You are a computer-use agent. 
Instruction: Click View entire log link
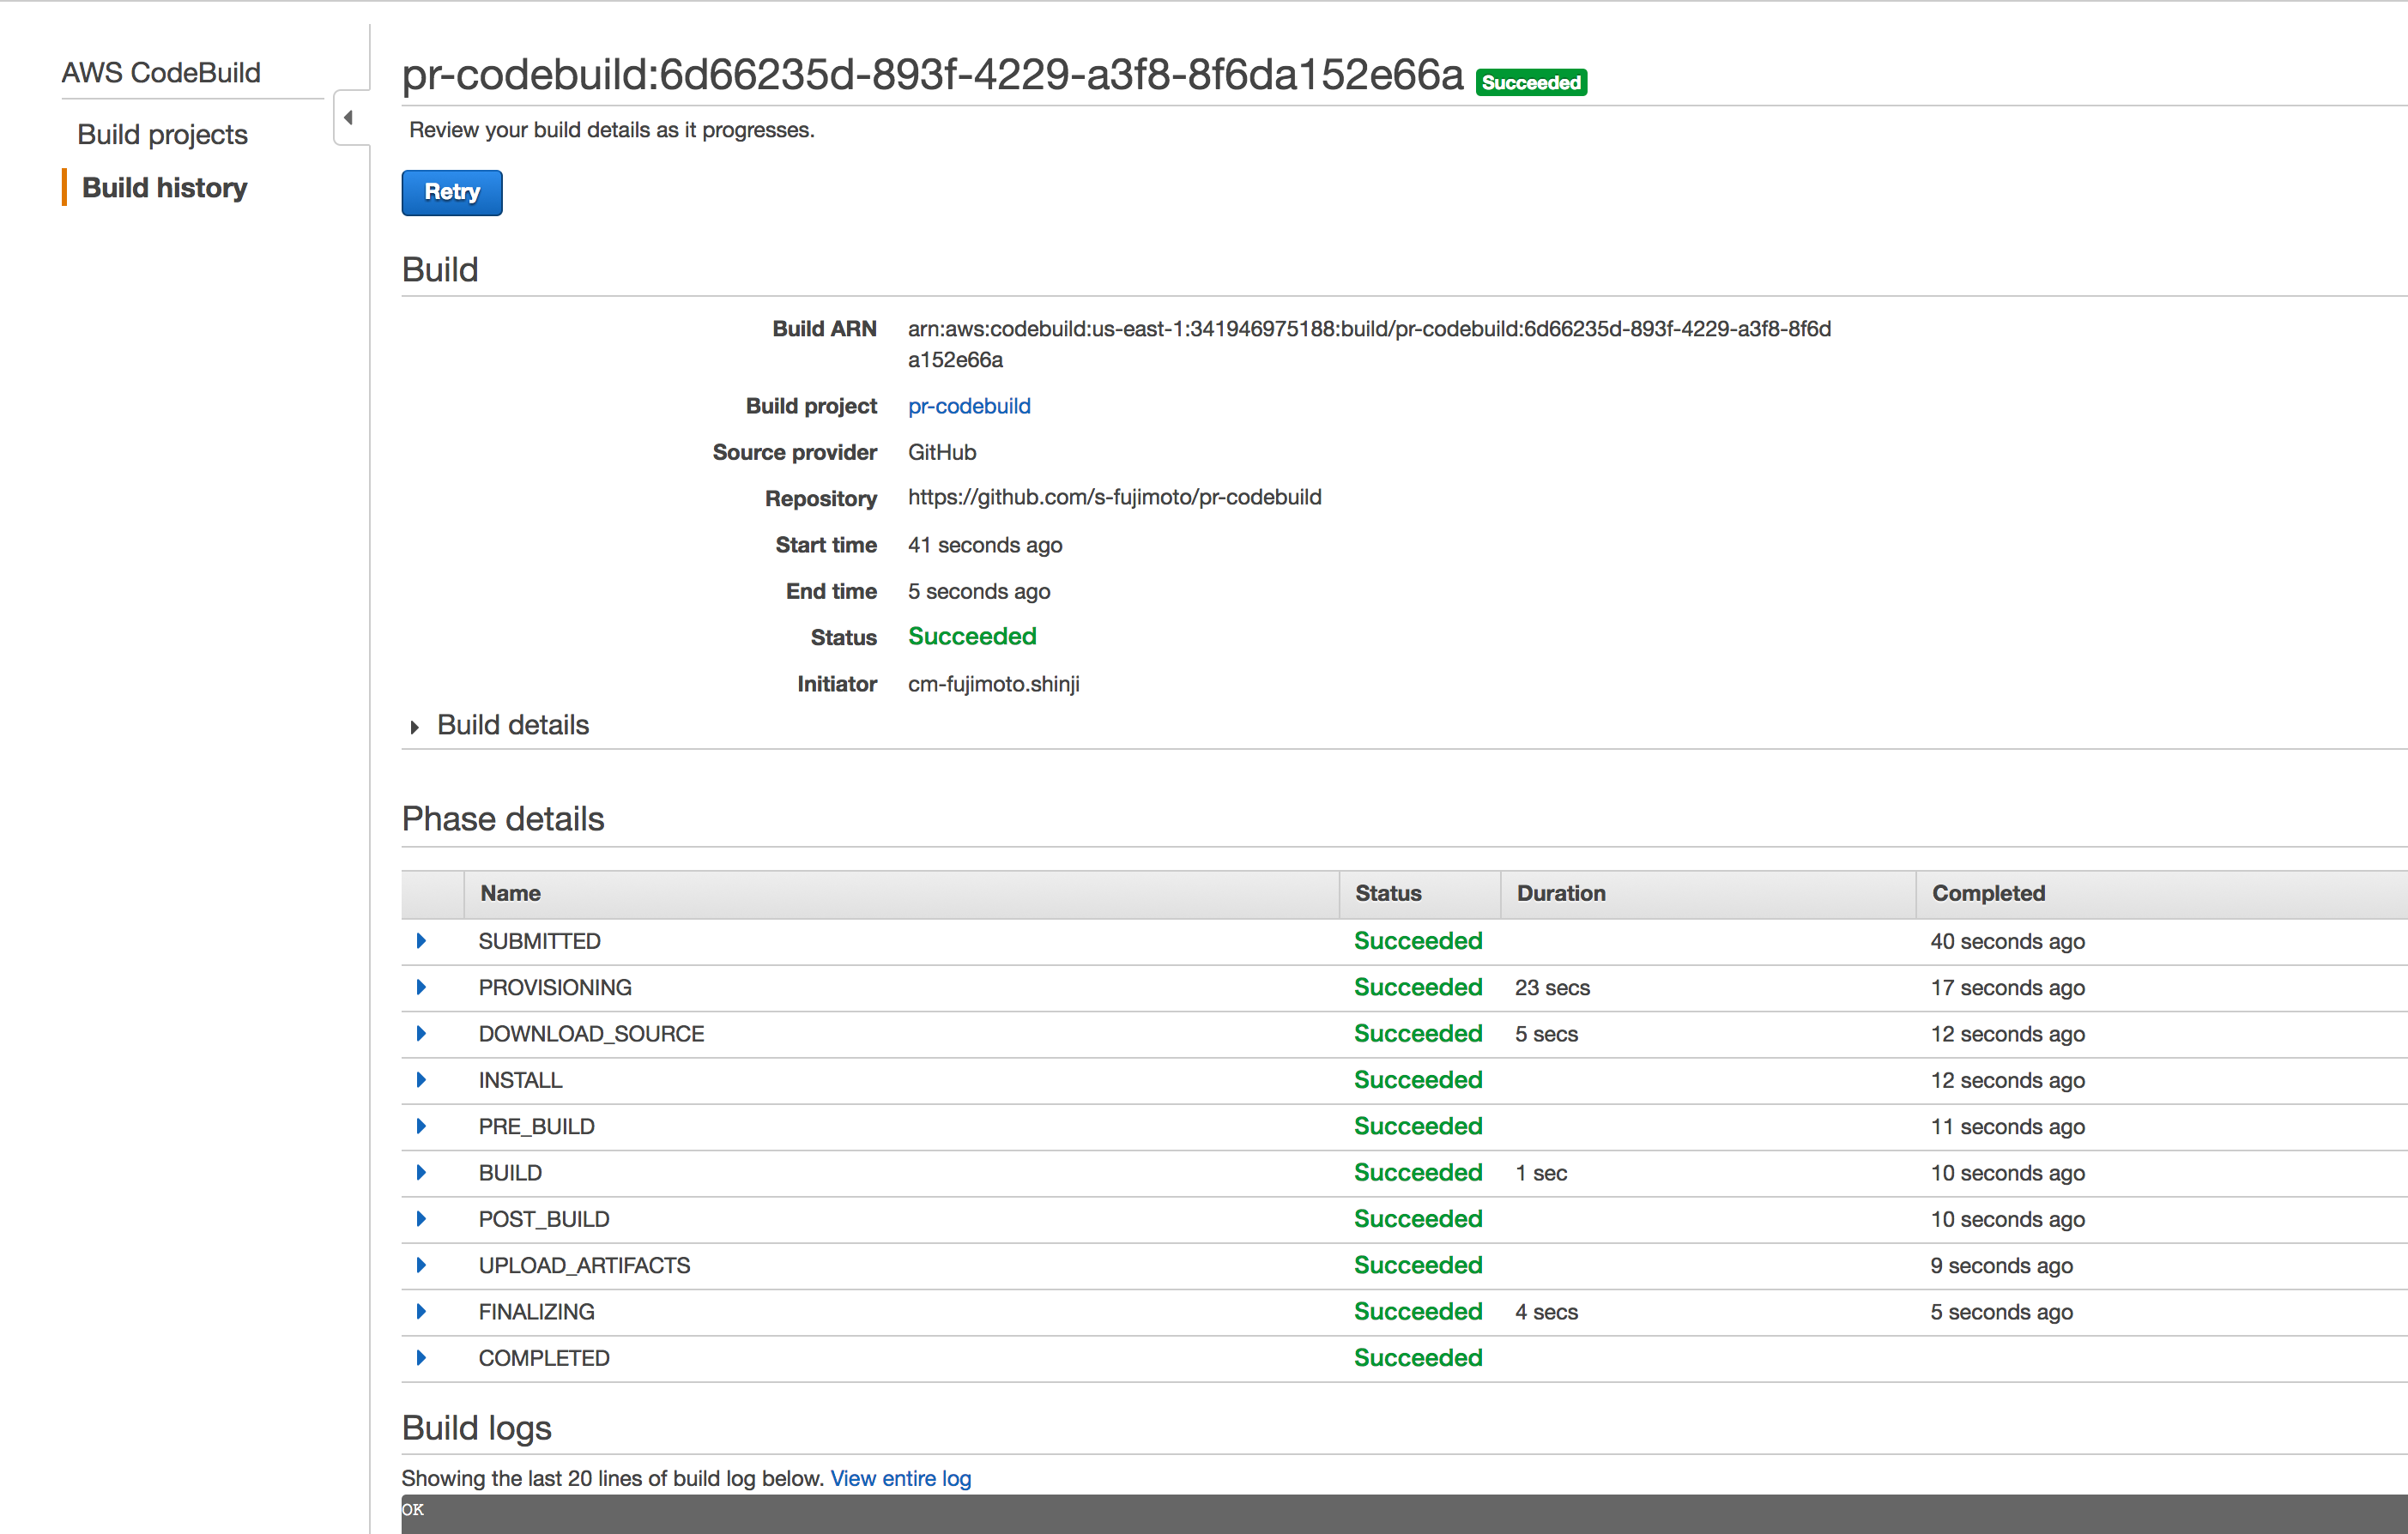coord(899,1478)
